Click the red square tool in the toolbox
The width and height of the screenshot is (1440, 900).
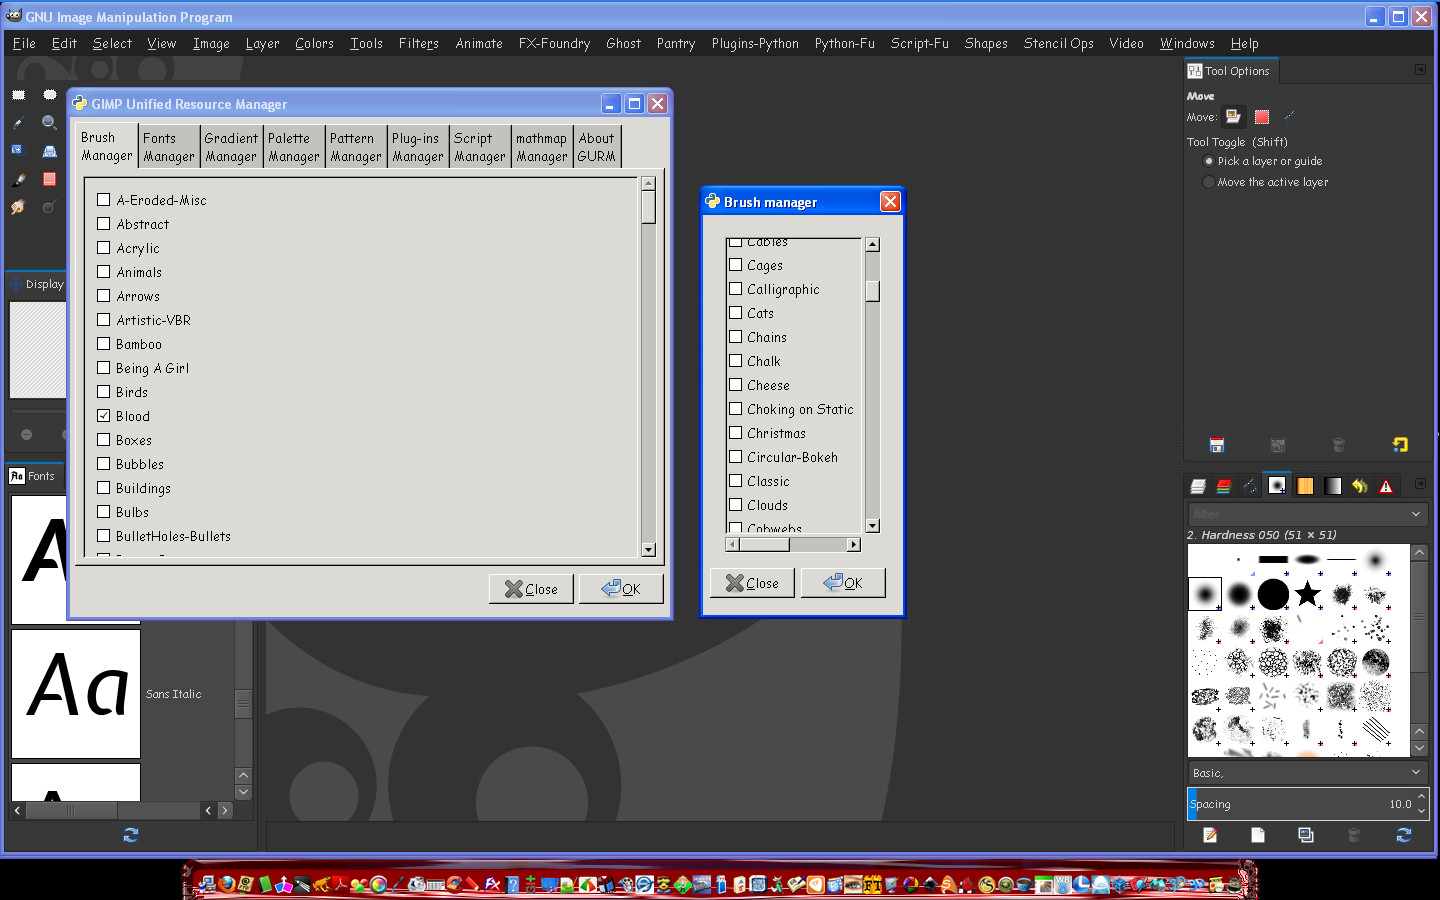pos(49,179)
